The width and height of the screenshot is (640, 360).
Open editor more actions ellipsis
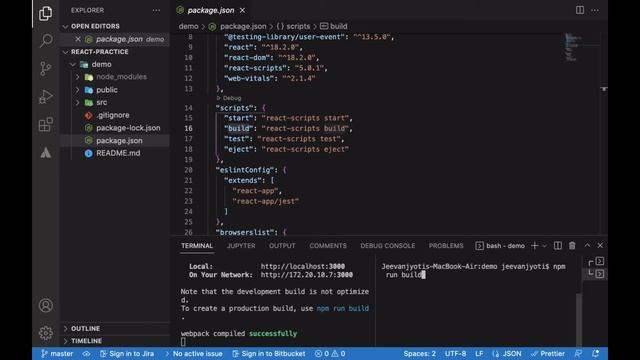click(595, 10)
